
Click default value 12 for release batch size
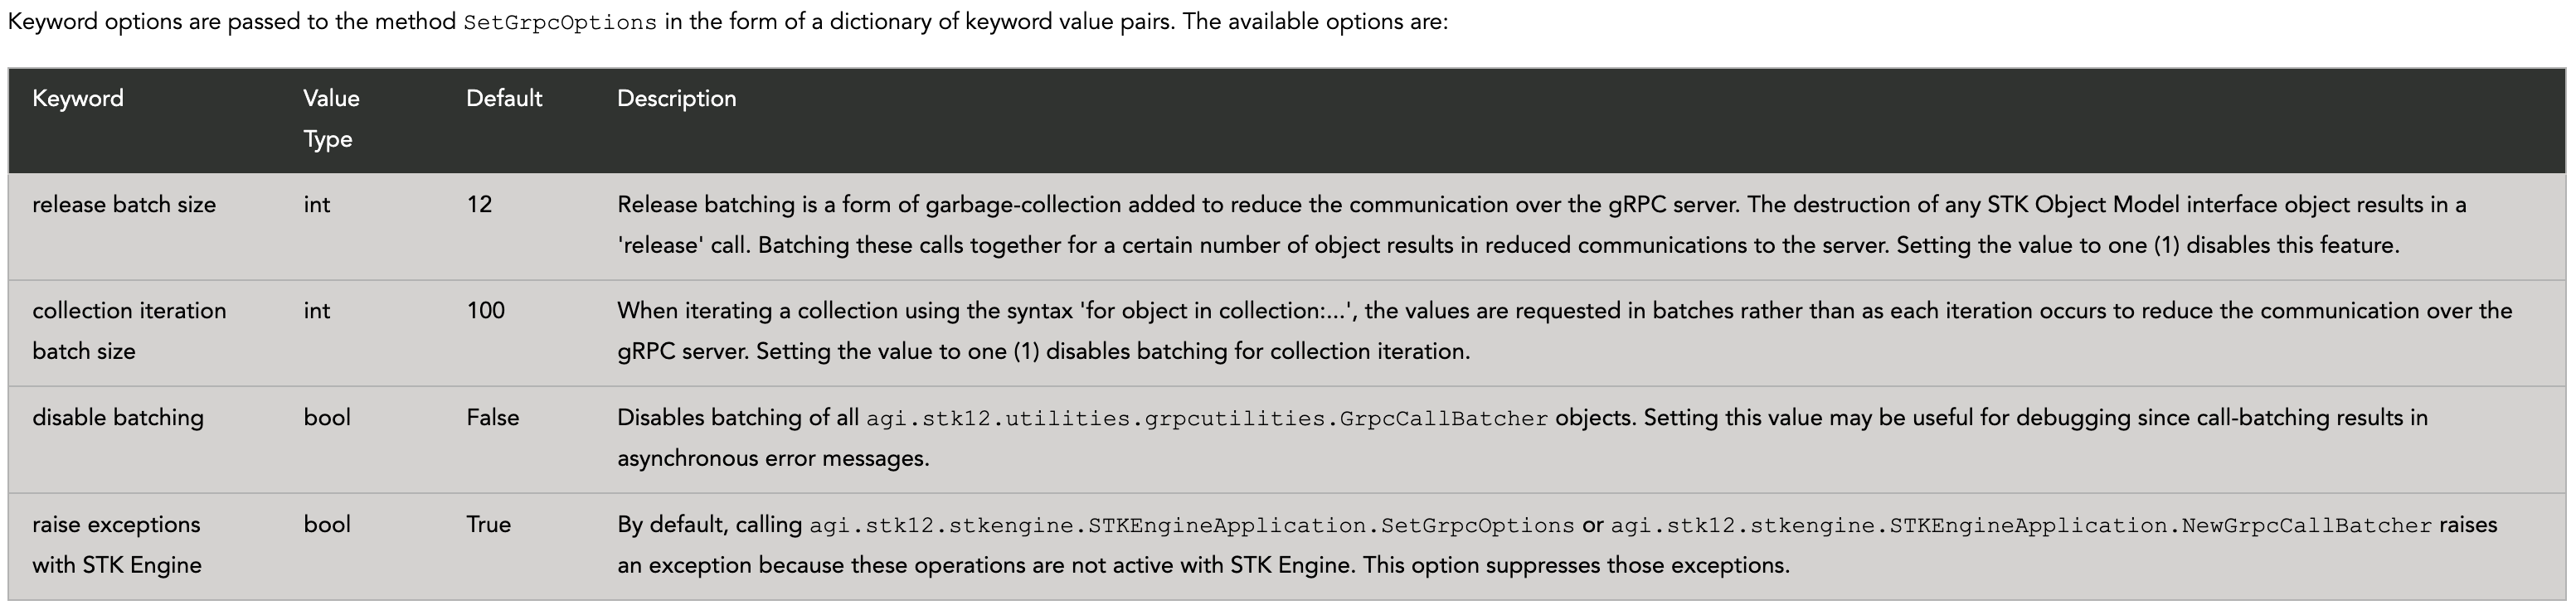click(479, 205)
